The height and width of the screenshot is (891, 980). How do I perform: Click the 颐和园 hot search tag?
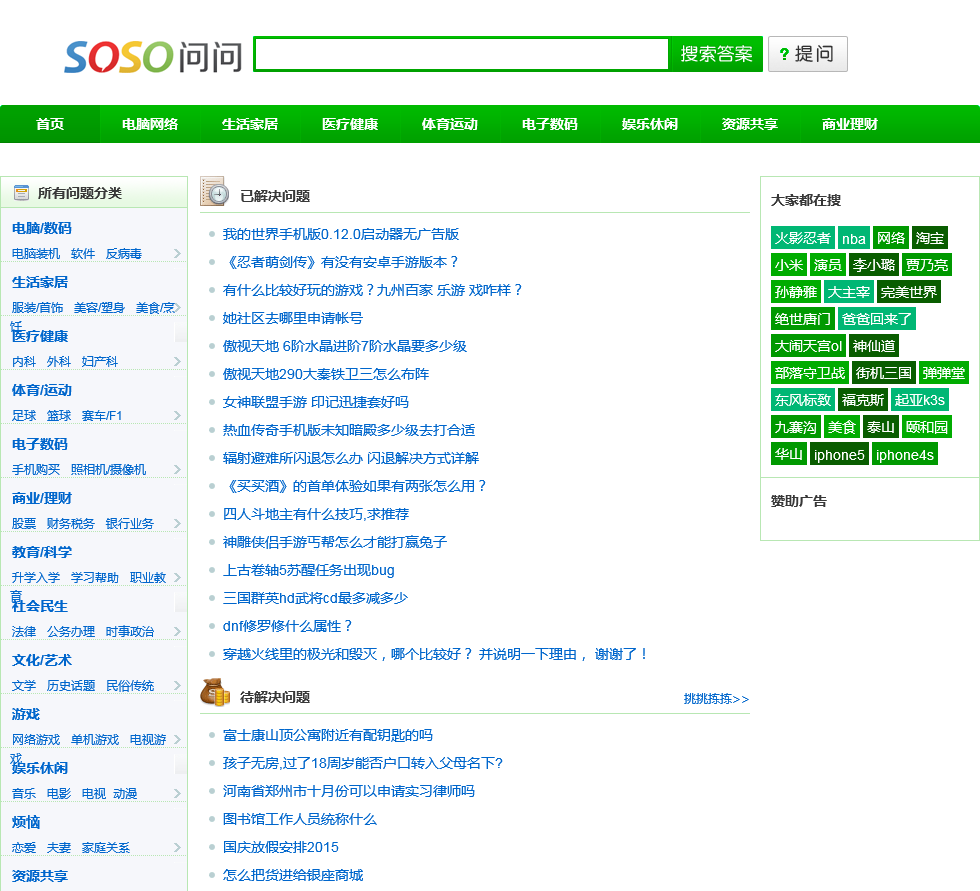tap(927, 427)
